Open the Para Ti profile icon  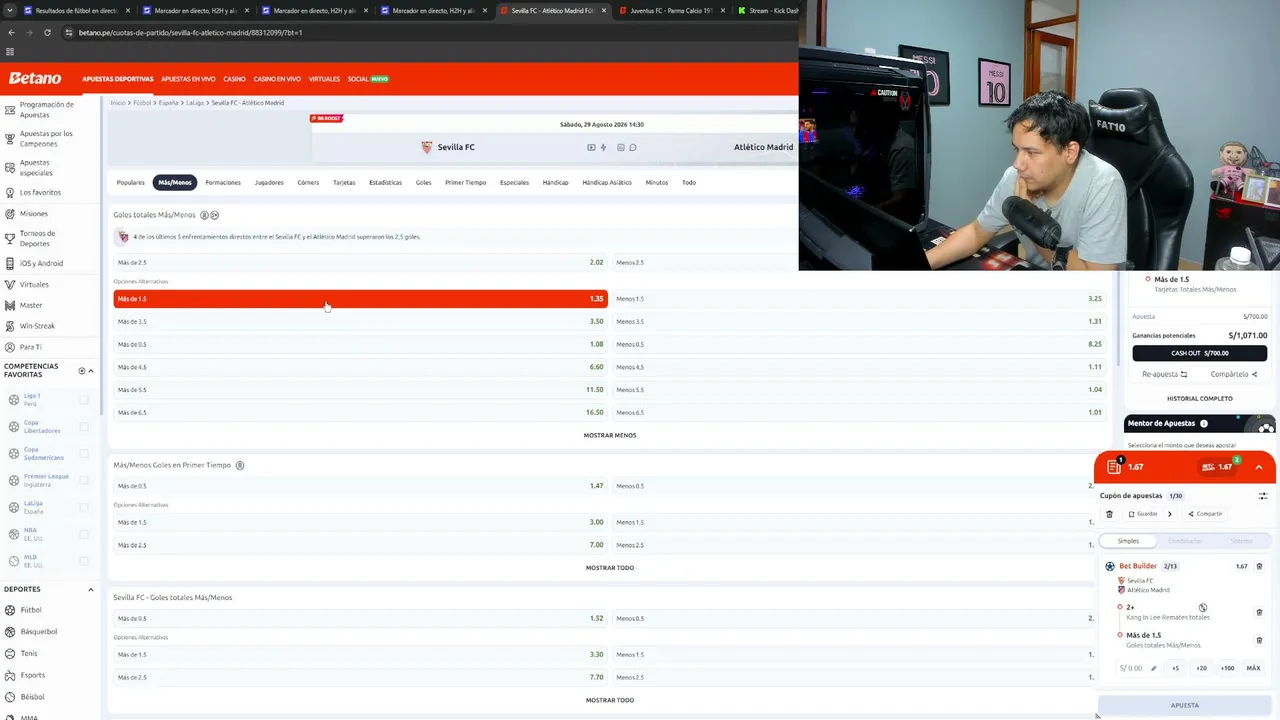pyautogui.click(x=10, y=347)
